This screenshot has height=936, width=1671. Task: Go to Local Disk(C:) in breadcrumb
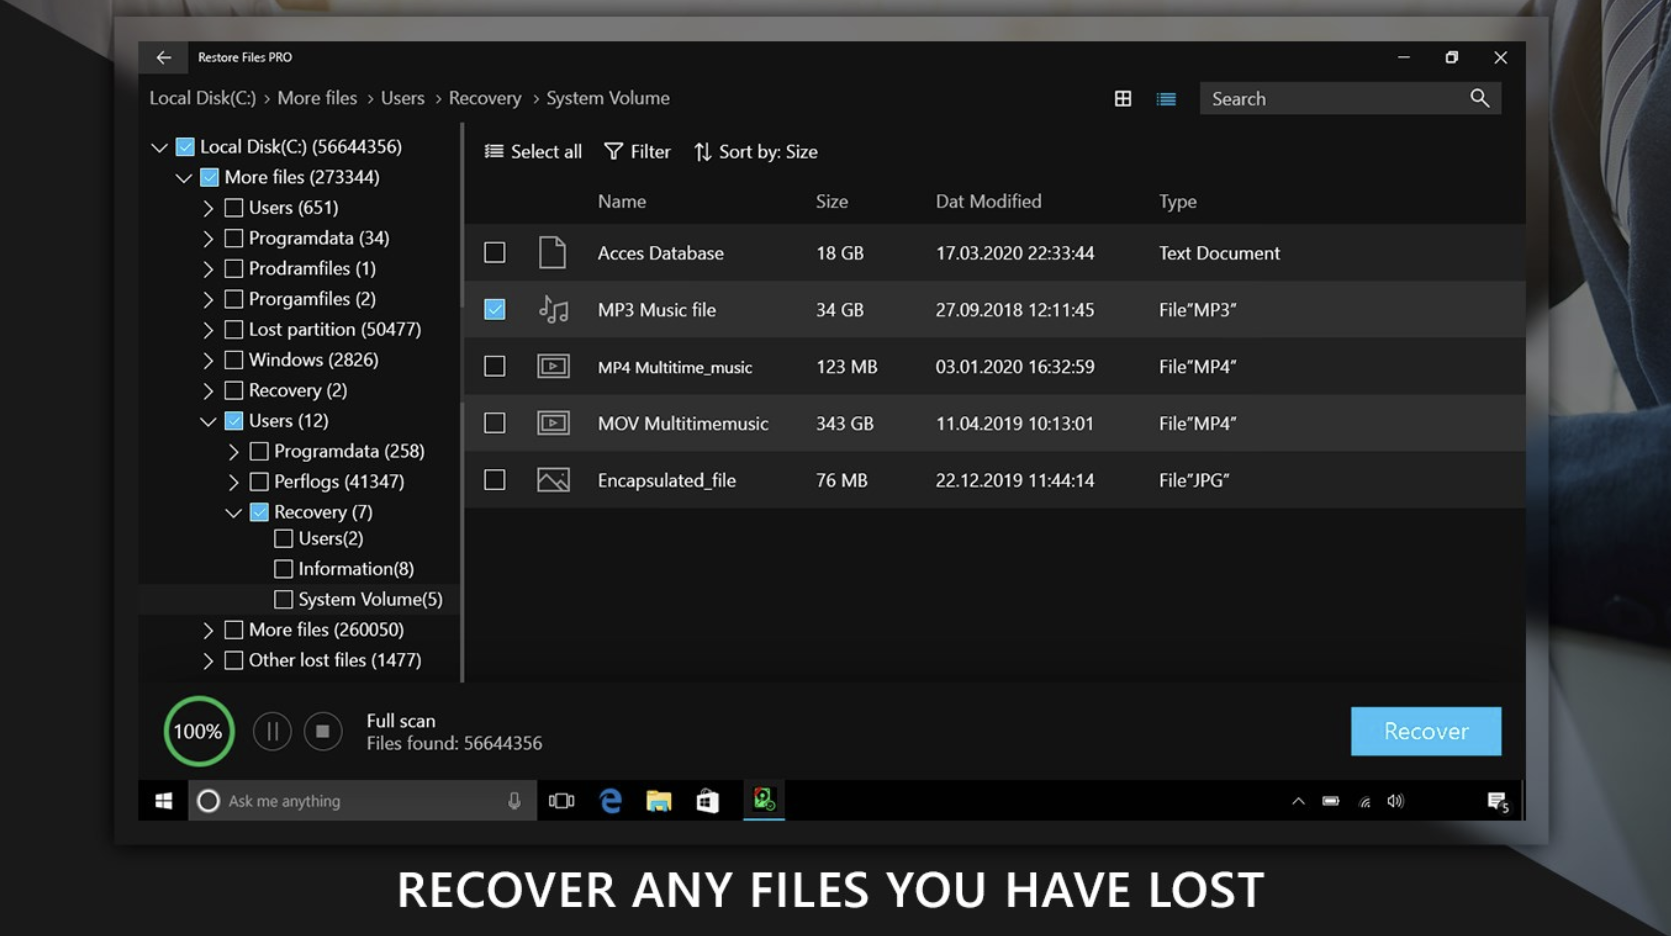tap(203, 98)
